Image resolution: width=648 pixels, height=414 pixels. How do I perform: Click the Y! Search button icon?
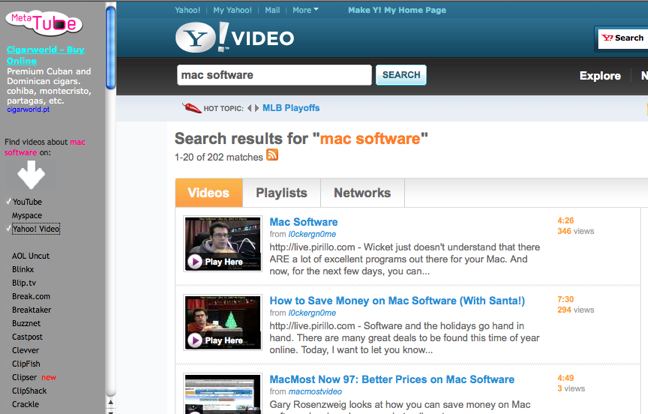pos(621,38)
